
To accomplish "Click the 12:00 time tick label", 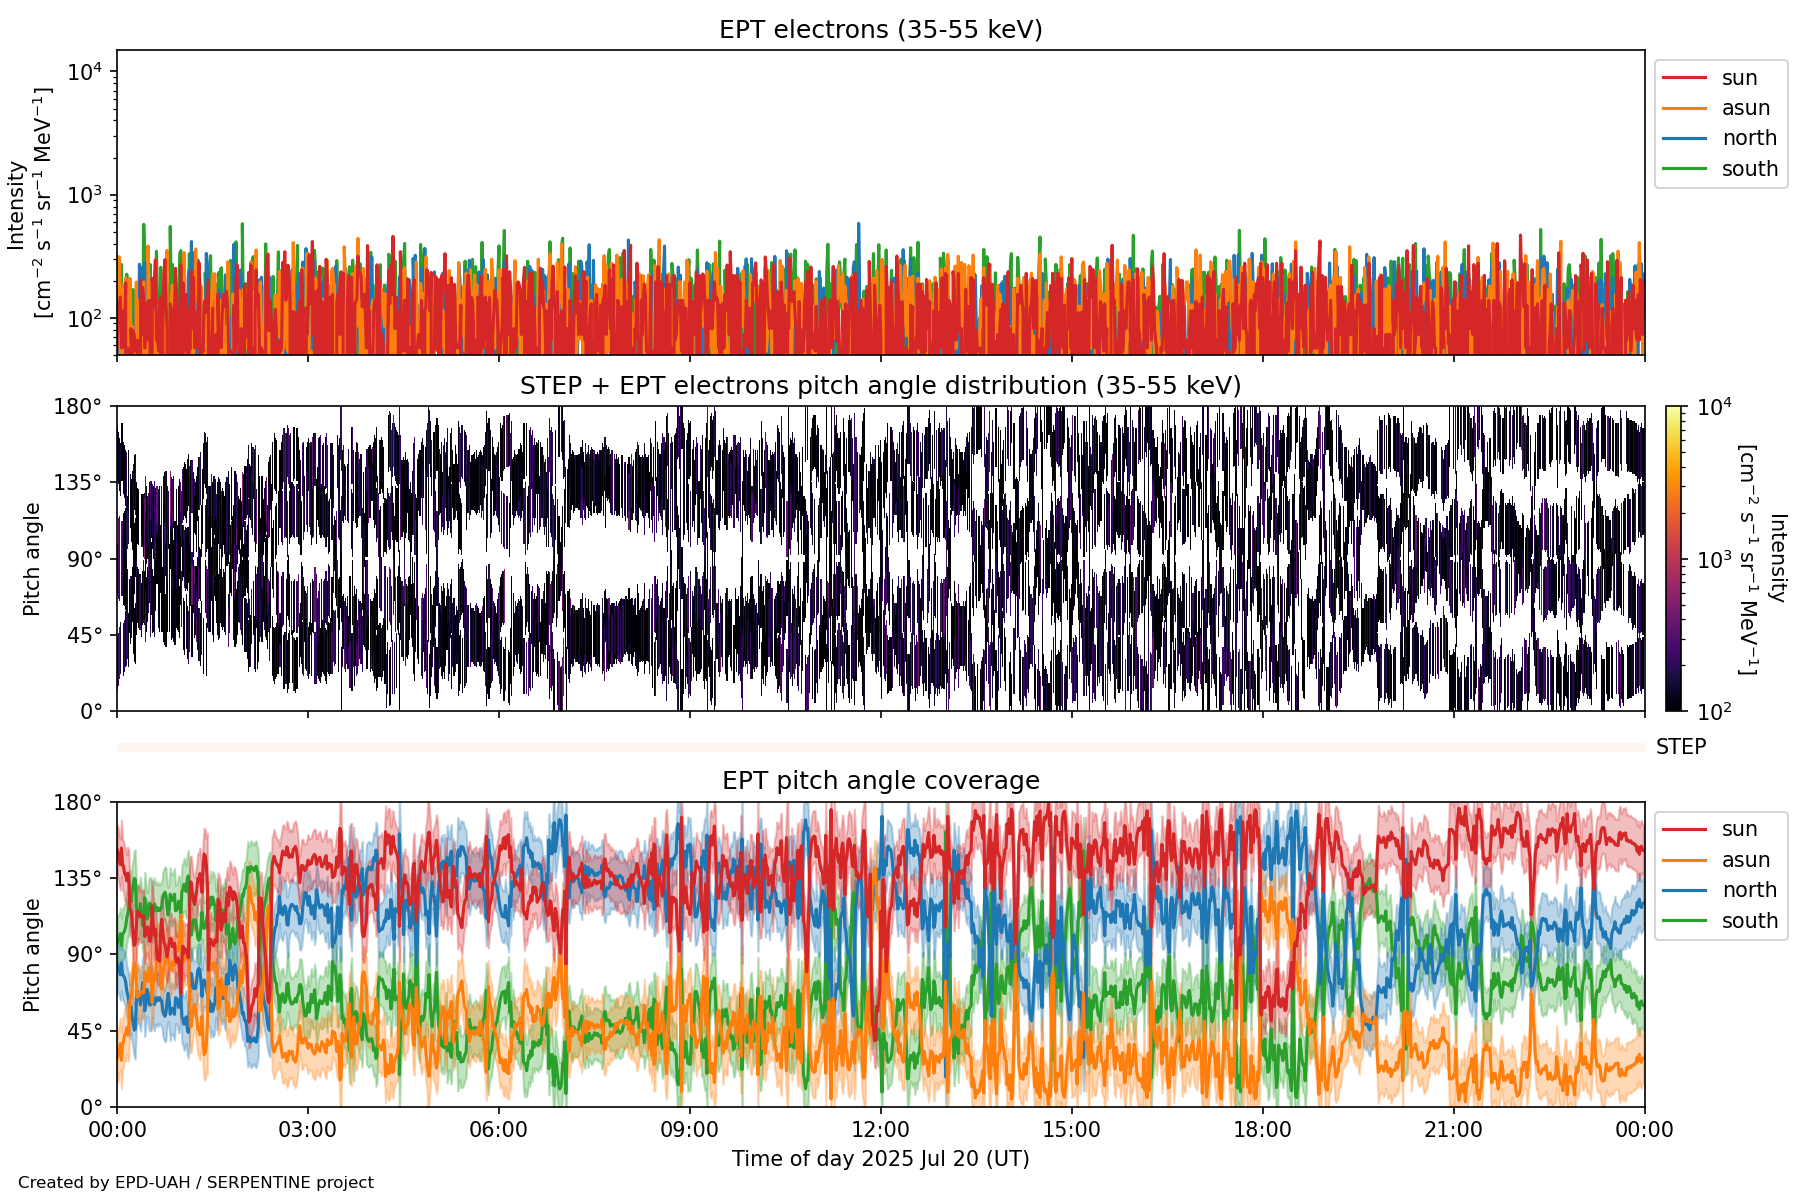I will click(x=880, y=1130).
